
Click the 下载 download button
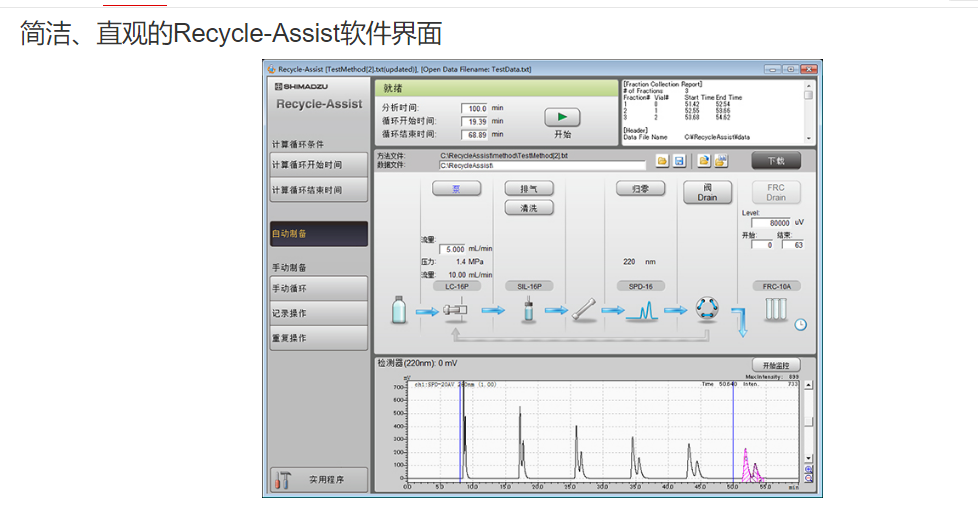[x=776, y=161]
